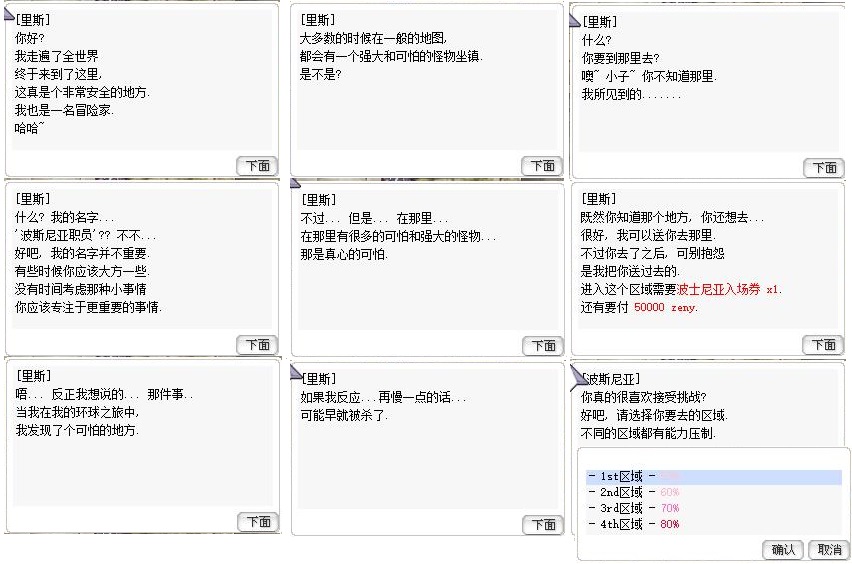Click 下面 in the 你要到那里去 dialog
The image size is (852, 564).
pos(823,168)
